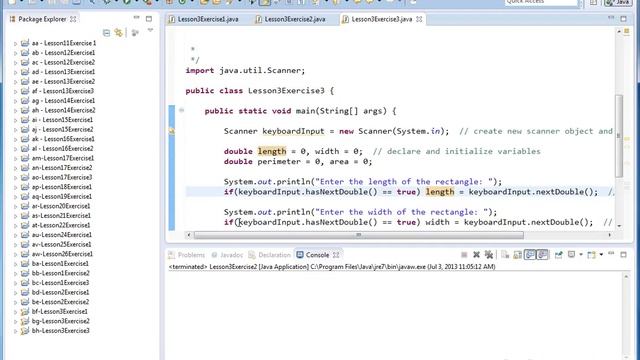
Task: Maximize the Package Explorer view
Action: 149,19
